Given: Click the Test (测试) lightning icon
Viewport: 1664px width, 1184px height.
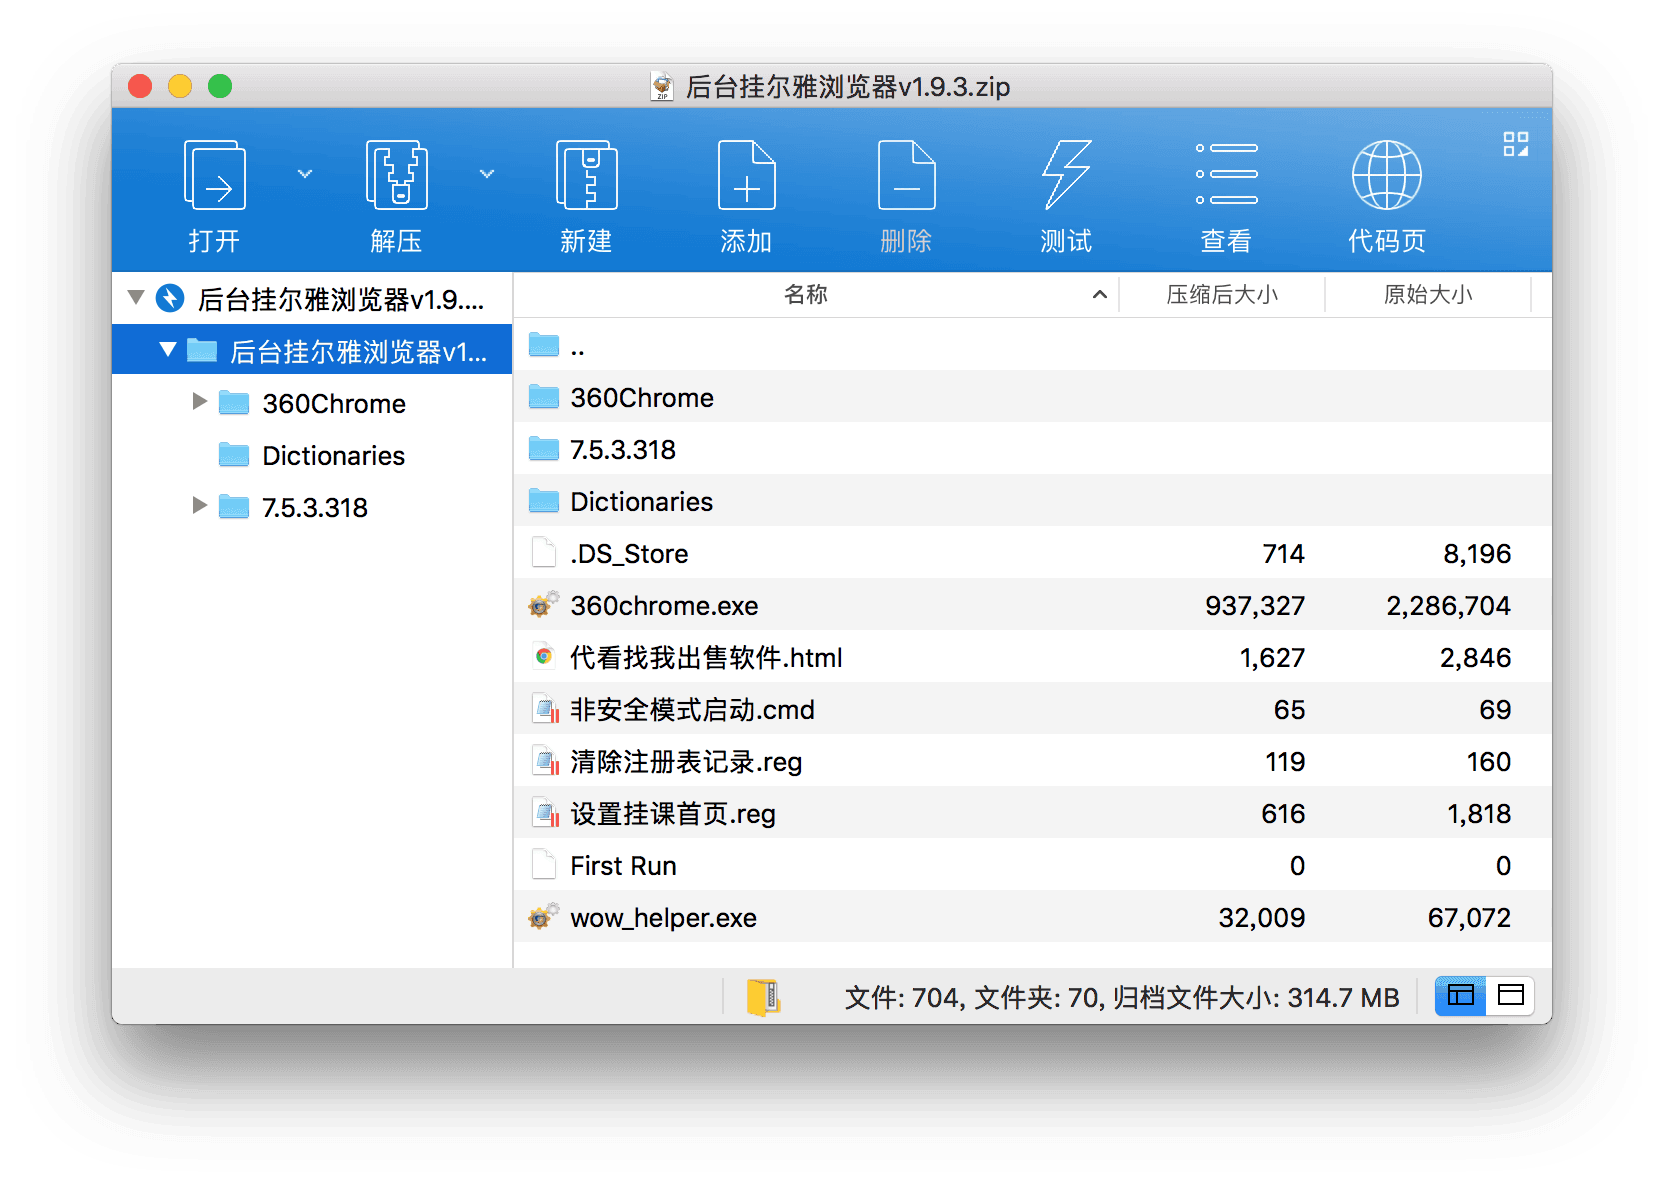Looking at the screenshot, I should click(x=1066, y=175).
